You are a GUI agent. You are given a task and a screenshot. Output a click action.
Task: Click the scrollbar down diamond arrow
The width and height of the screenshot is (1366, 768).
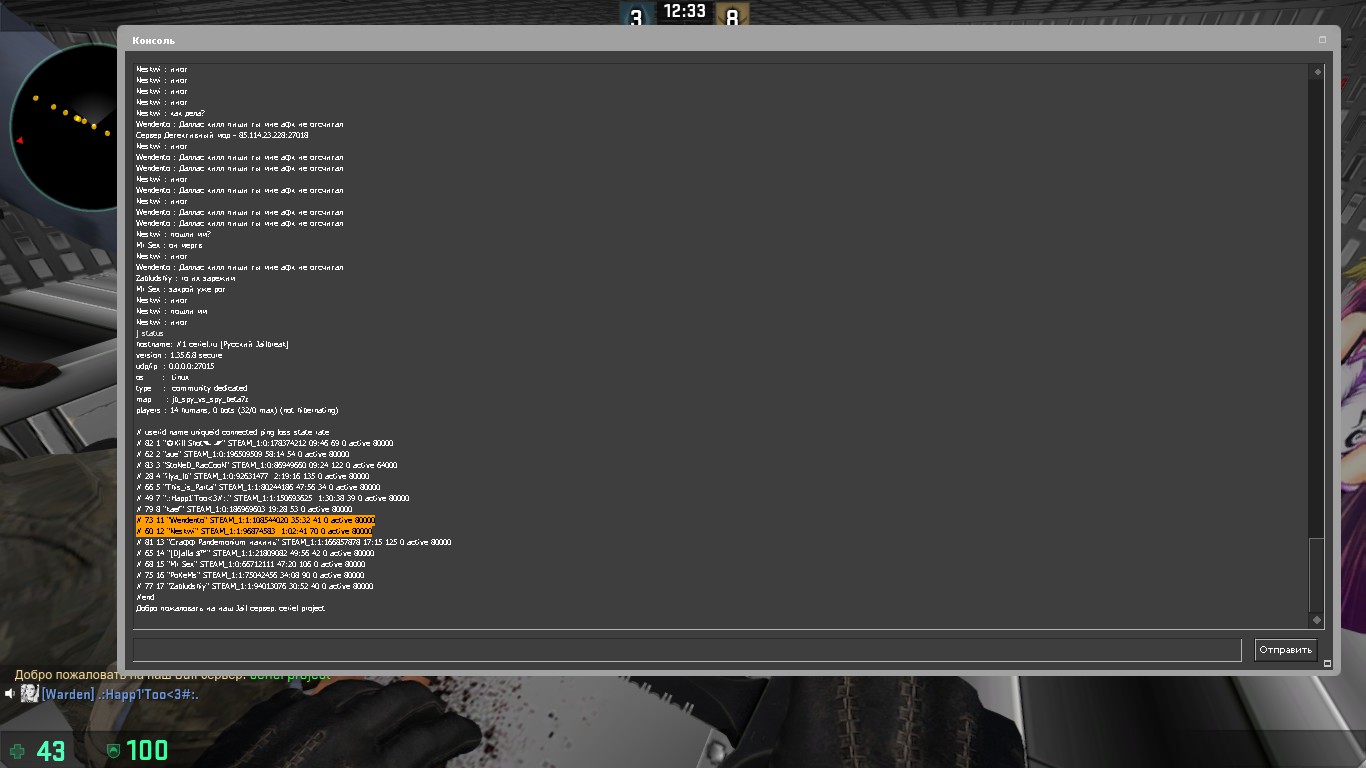pyautogui.click(x=1317, y=620)
